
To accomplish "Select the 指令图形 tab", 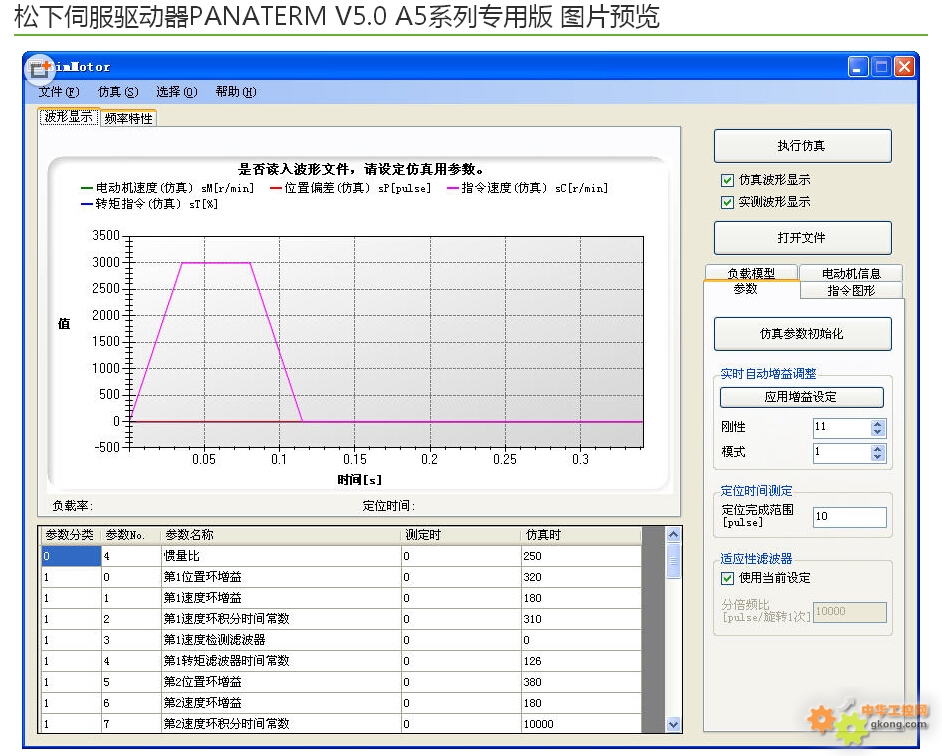I will [x=851, y=291].
